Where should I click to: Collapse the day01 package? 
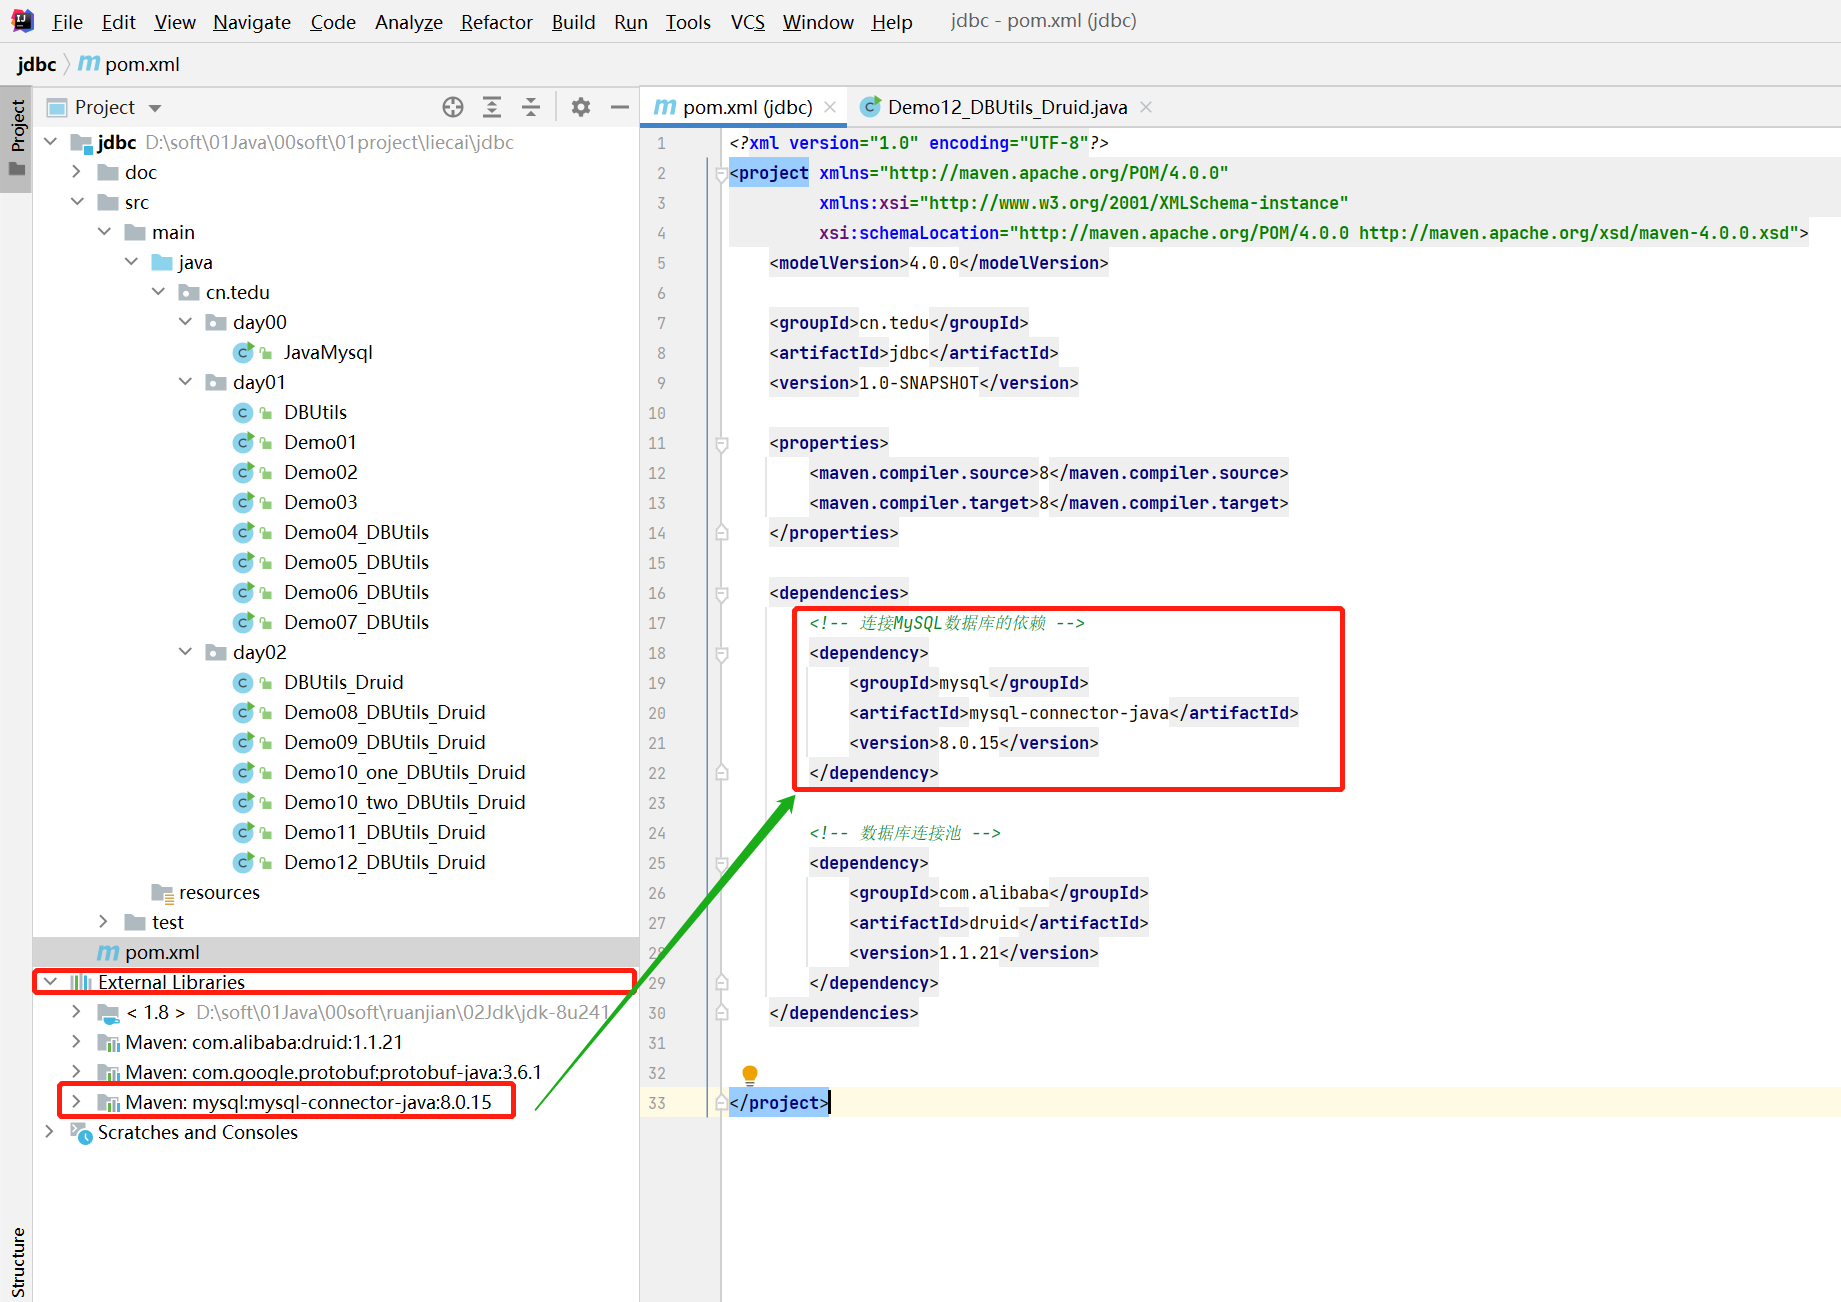click(x=185, y=382)
